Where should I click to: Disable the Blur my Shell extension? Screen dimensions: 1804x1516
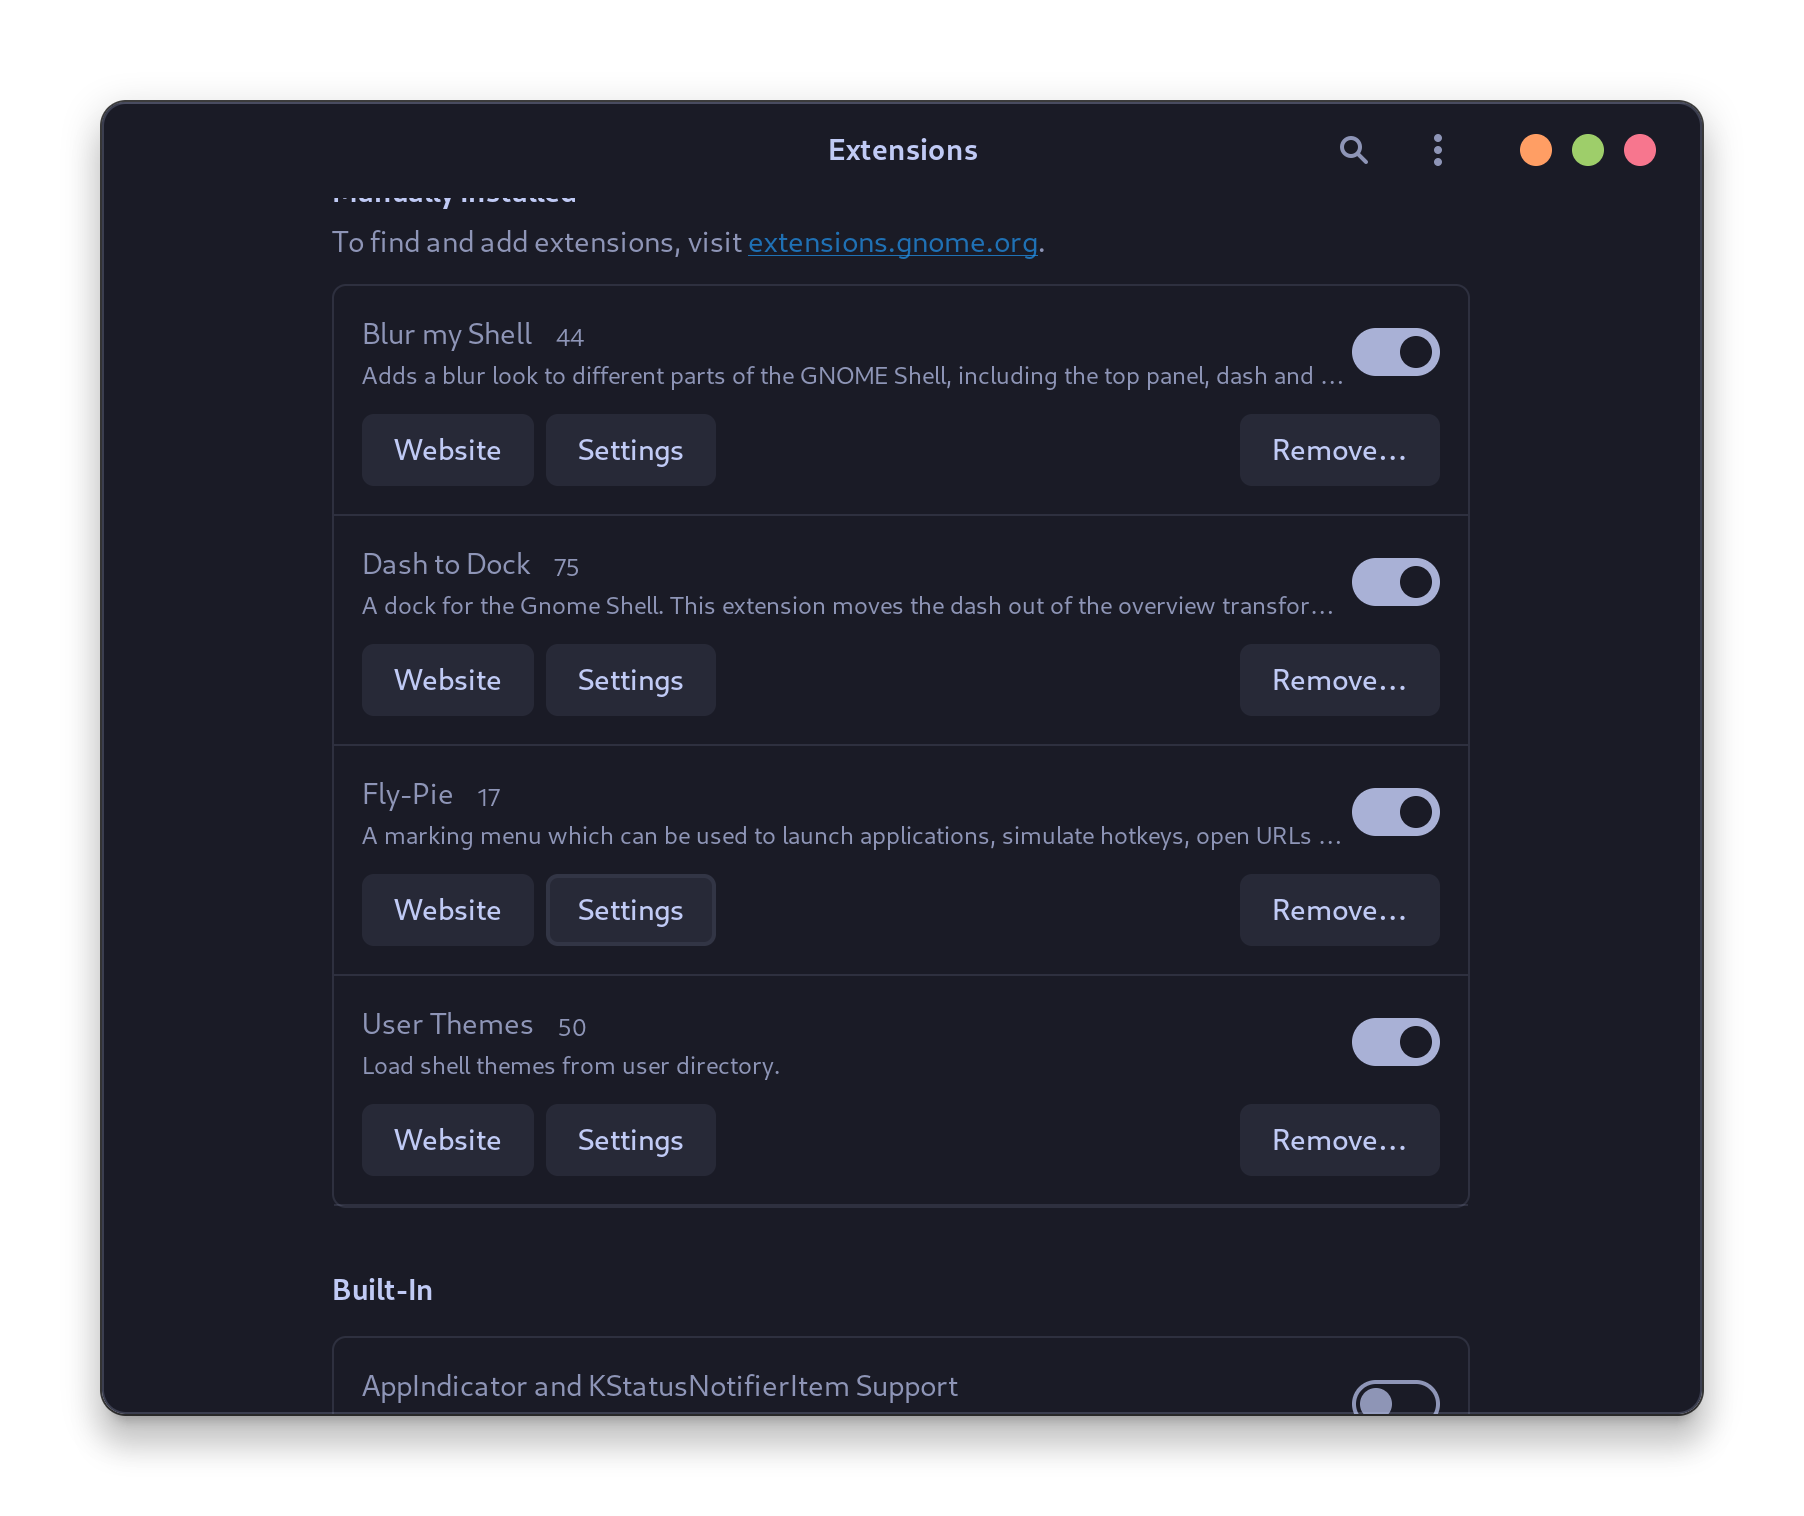pos(1395,352)
